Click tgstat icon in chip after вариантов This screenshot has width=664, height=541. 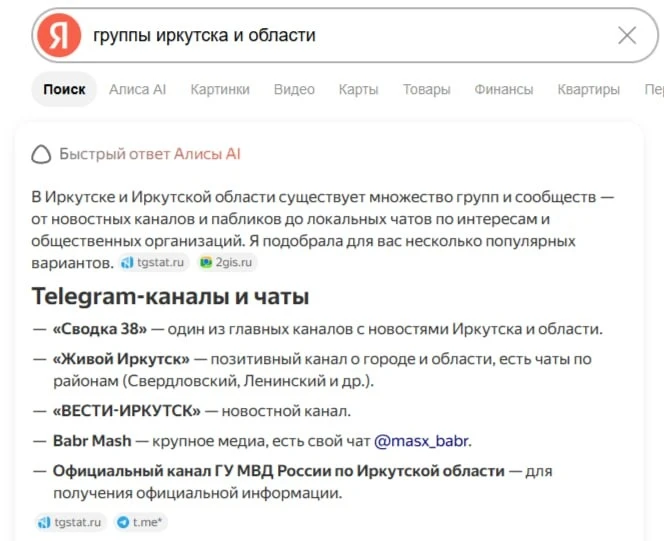[x=127, y=262]
